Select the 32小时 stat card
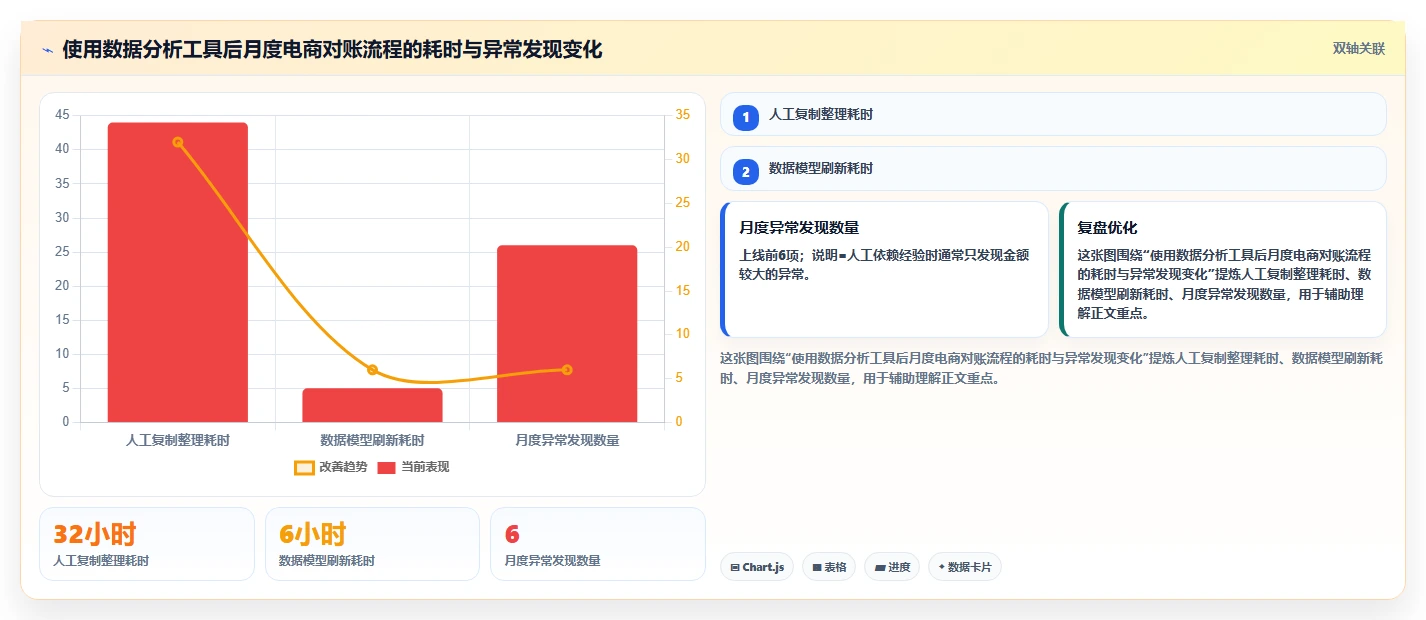Screen dimensions: 1426x620 pos(147,544)
